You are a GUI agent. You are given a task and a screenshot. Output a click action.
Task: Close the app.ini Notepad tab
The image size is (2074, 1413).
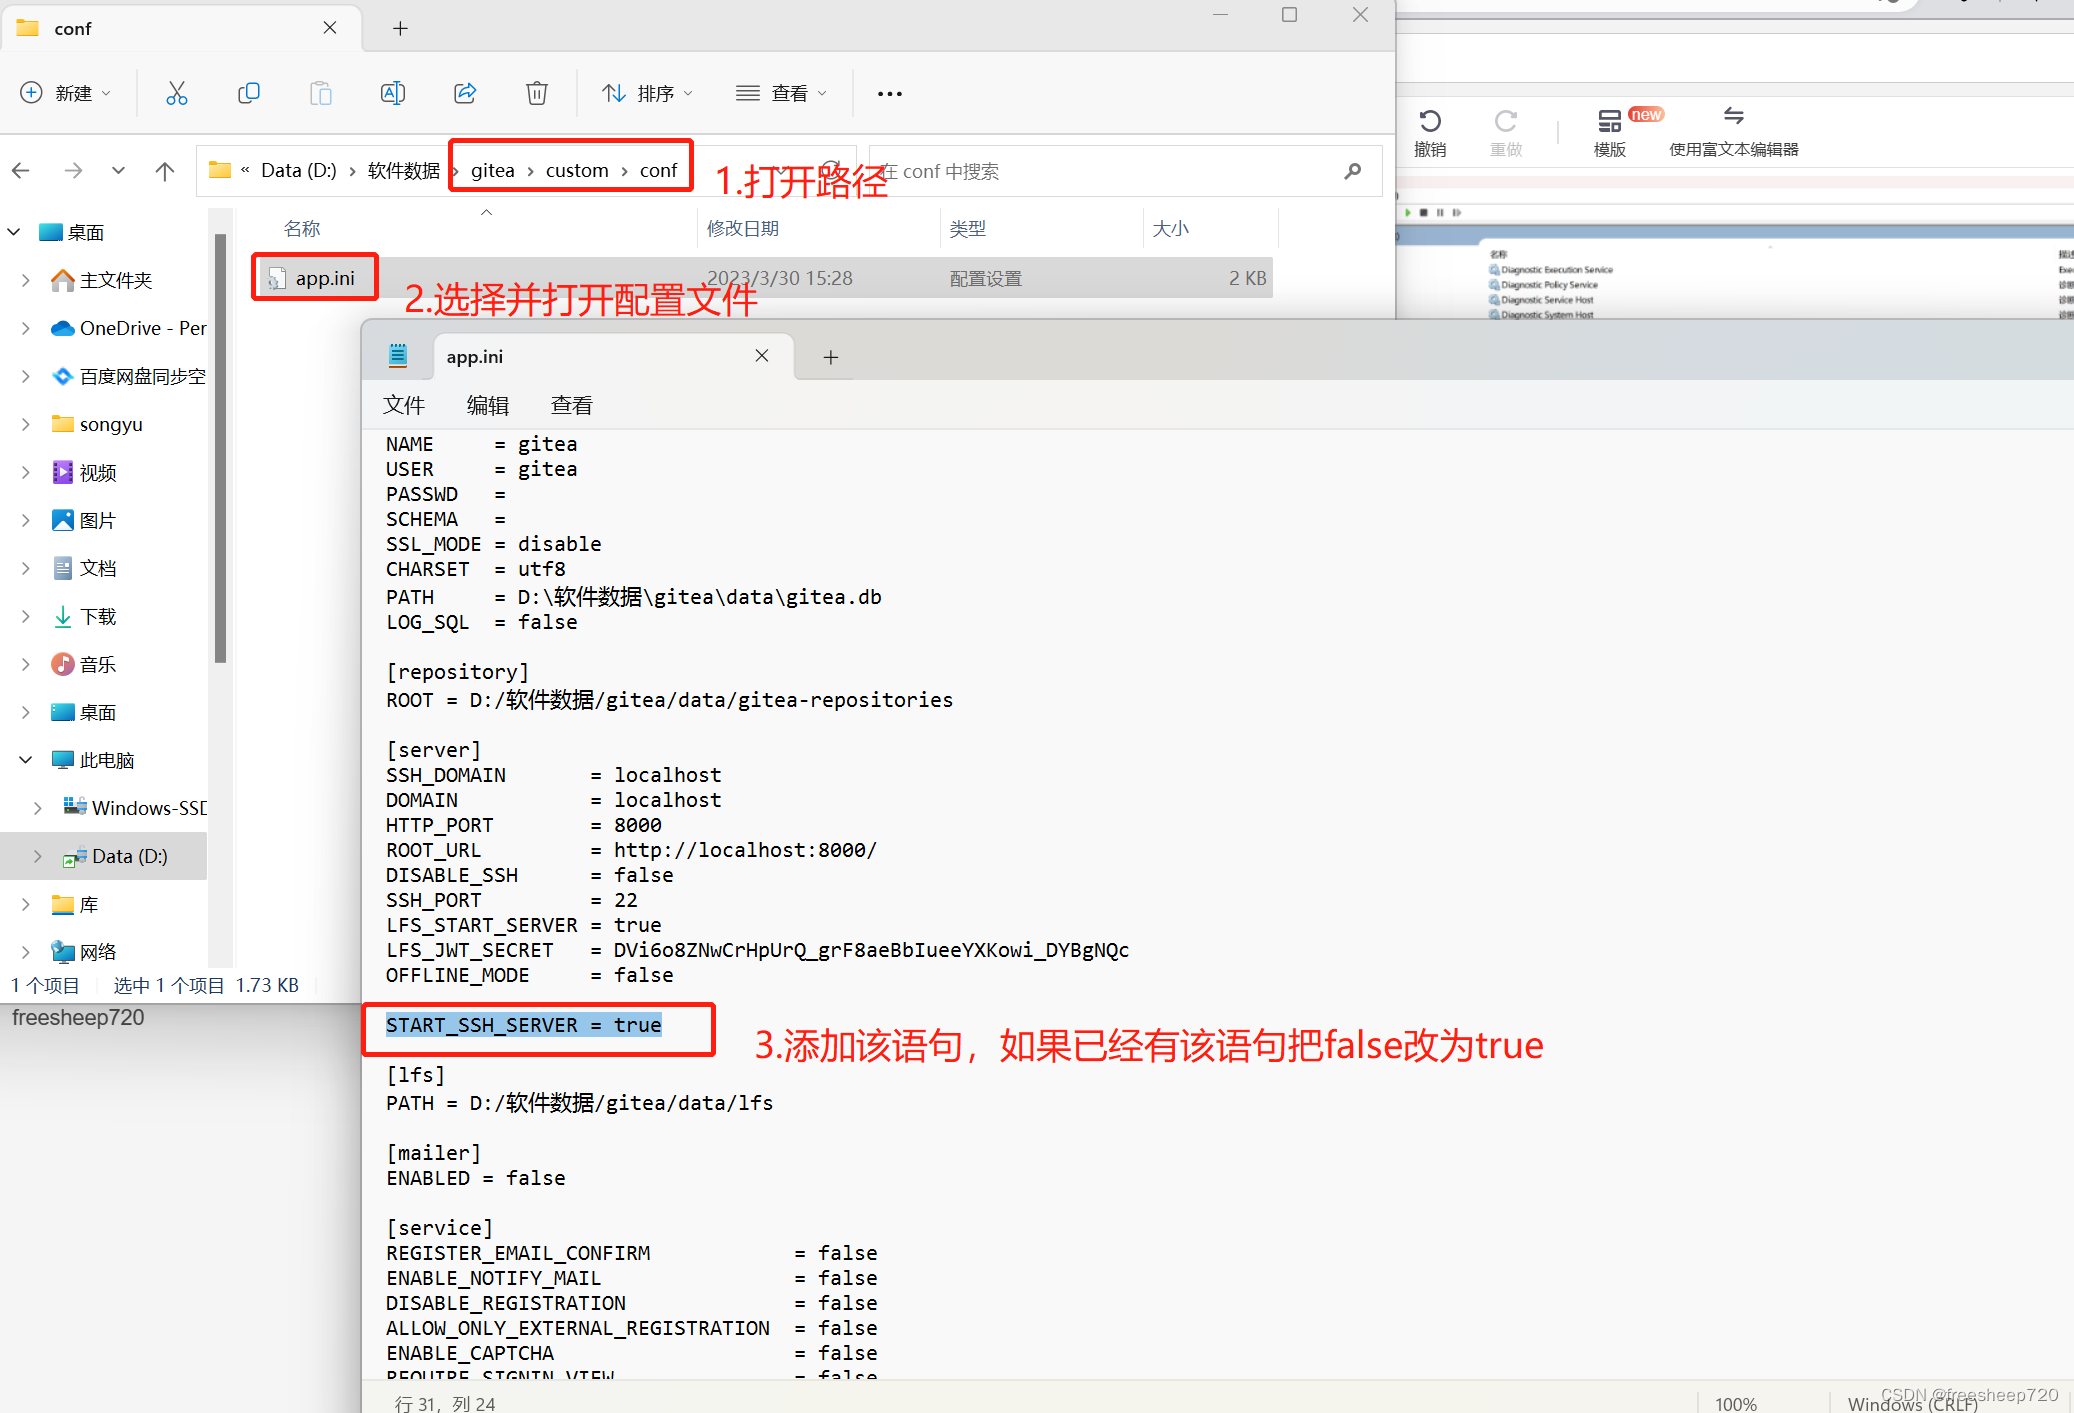(762, 356)
